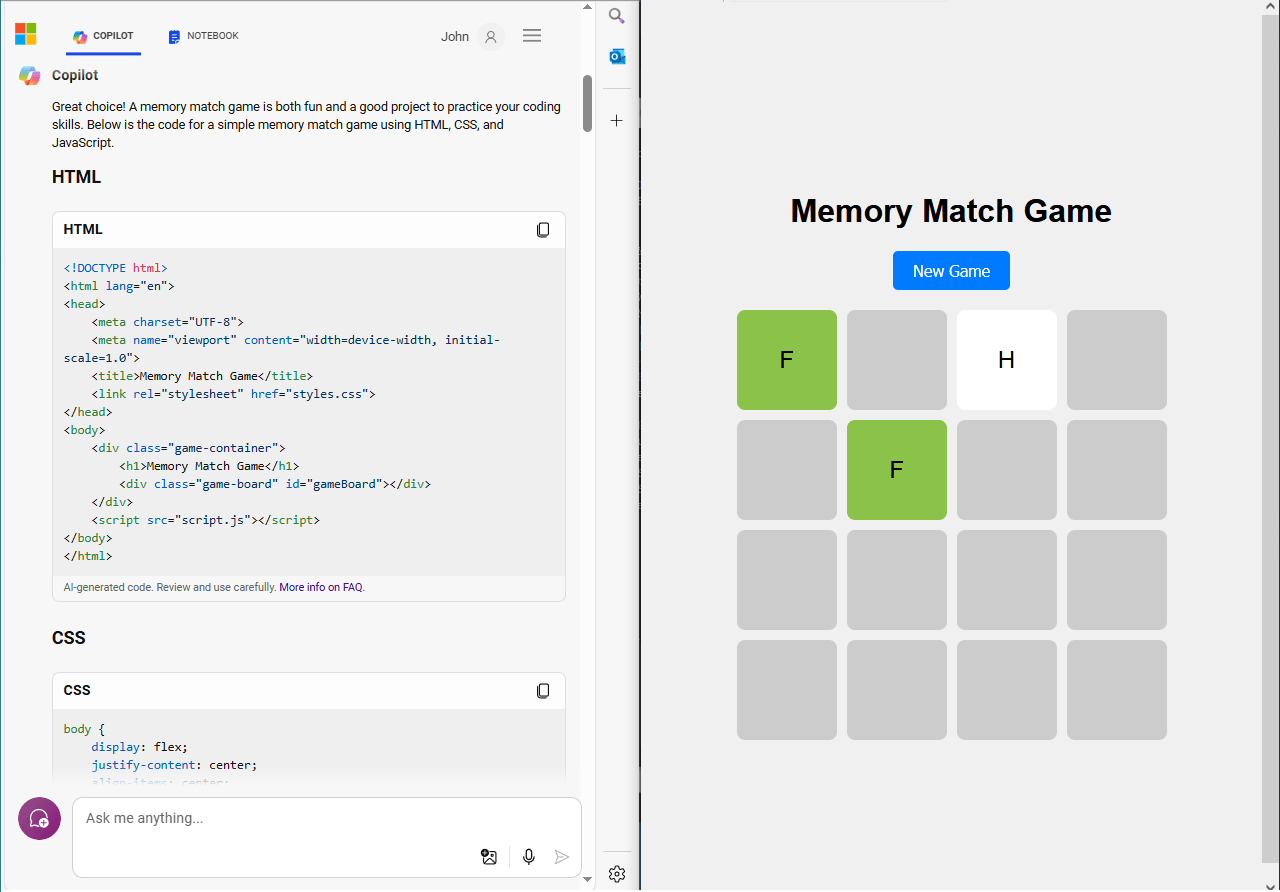Click the send message arrow
This screenshot has height=892, width=1280.
coord(562,857)
